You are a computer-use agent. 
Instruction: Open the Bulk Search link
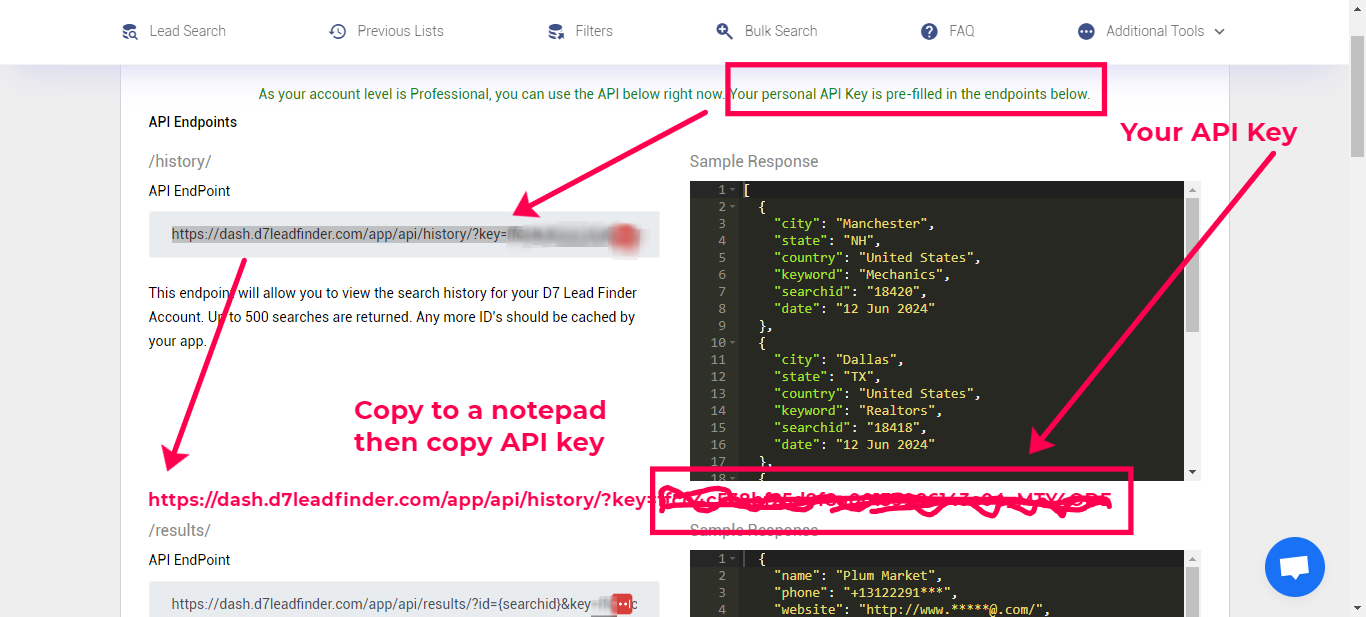click(780, 31)
